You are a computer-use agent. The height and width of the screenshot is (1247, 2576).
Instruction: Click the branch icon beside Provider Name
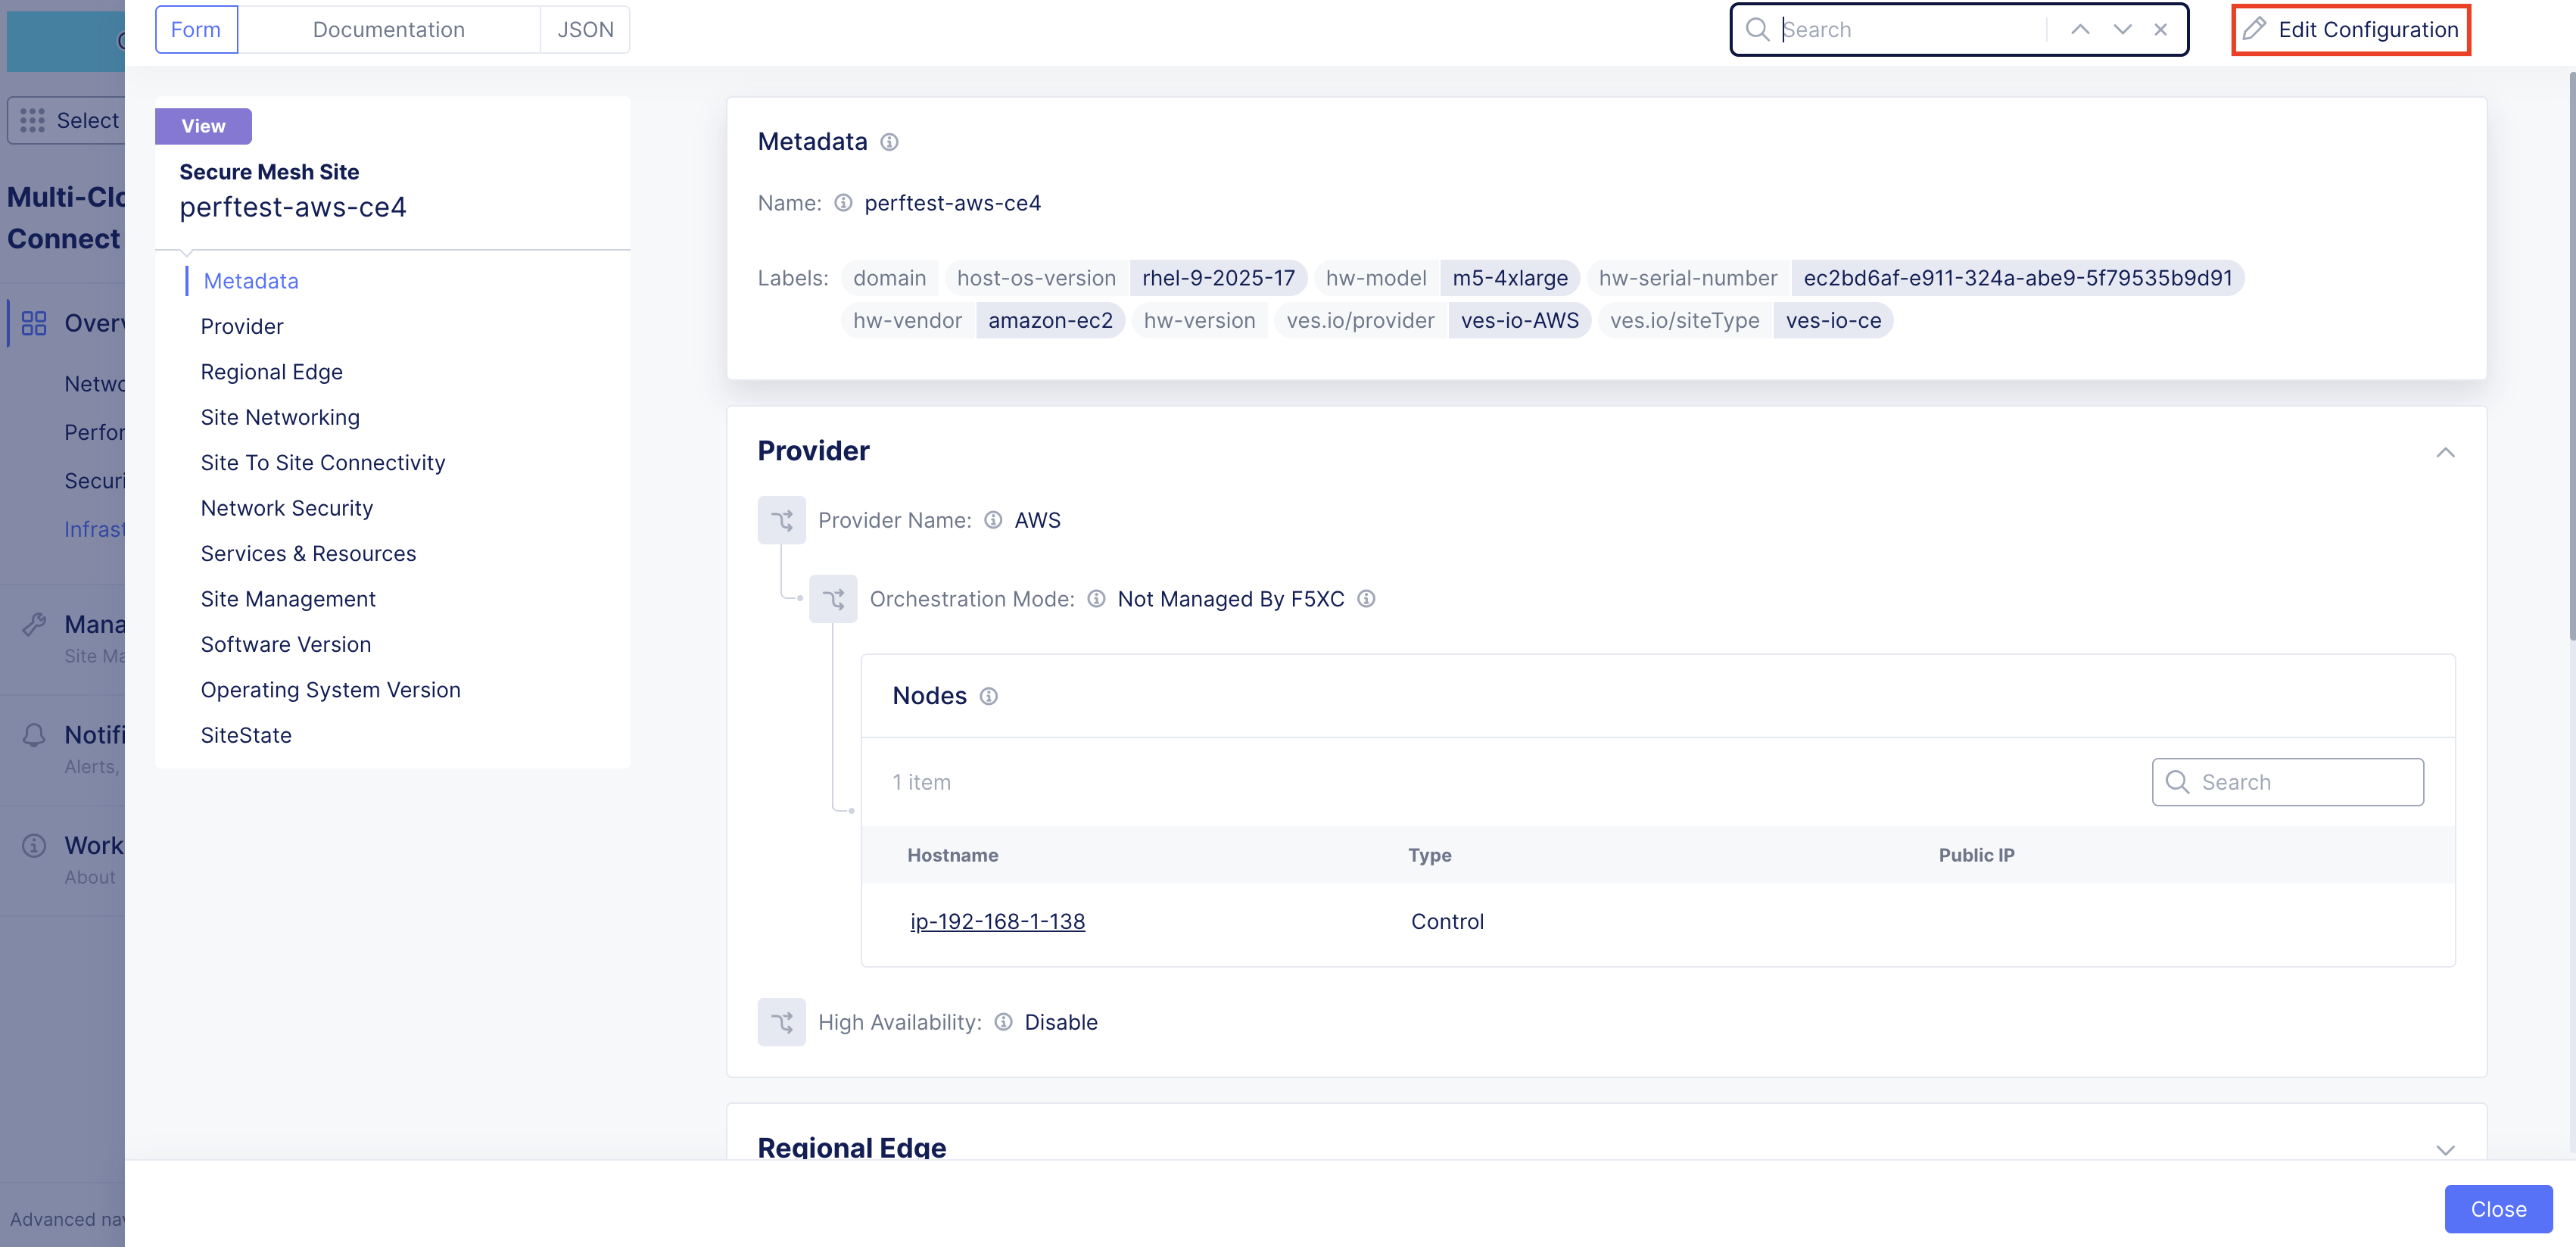point(781,520)
